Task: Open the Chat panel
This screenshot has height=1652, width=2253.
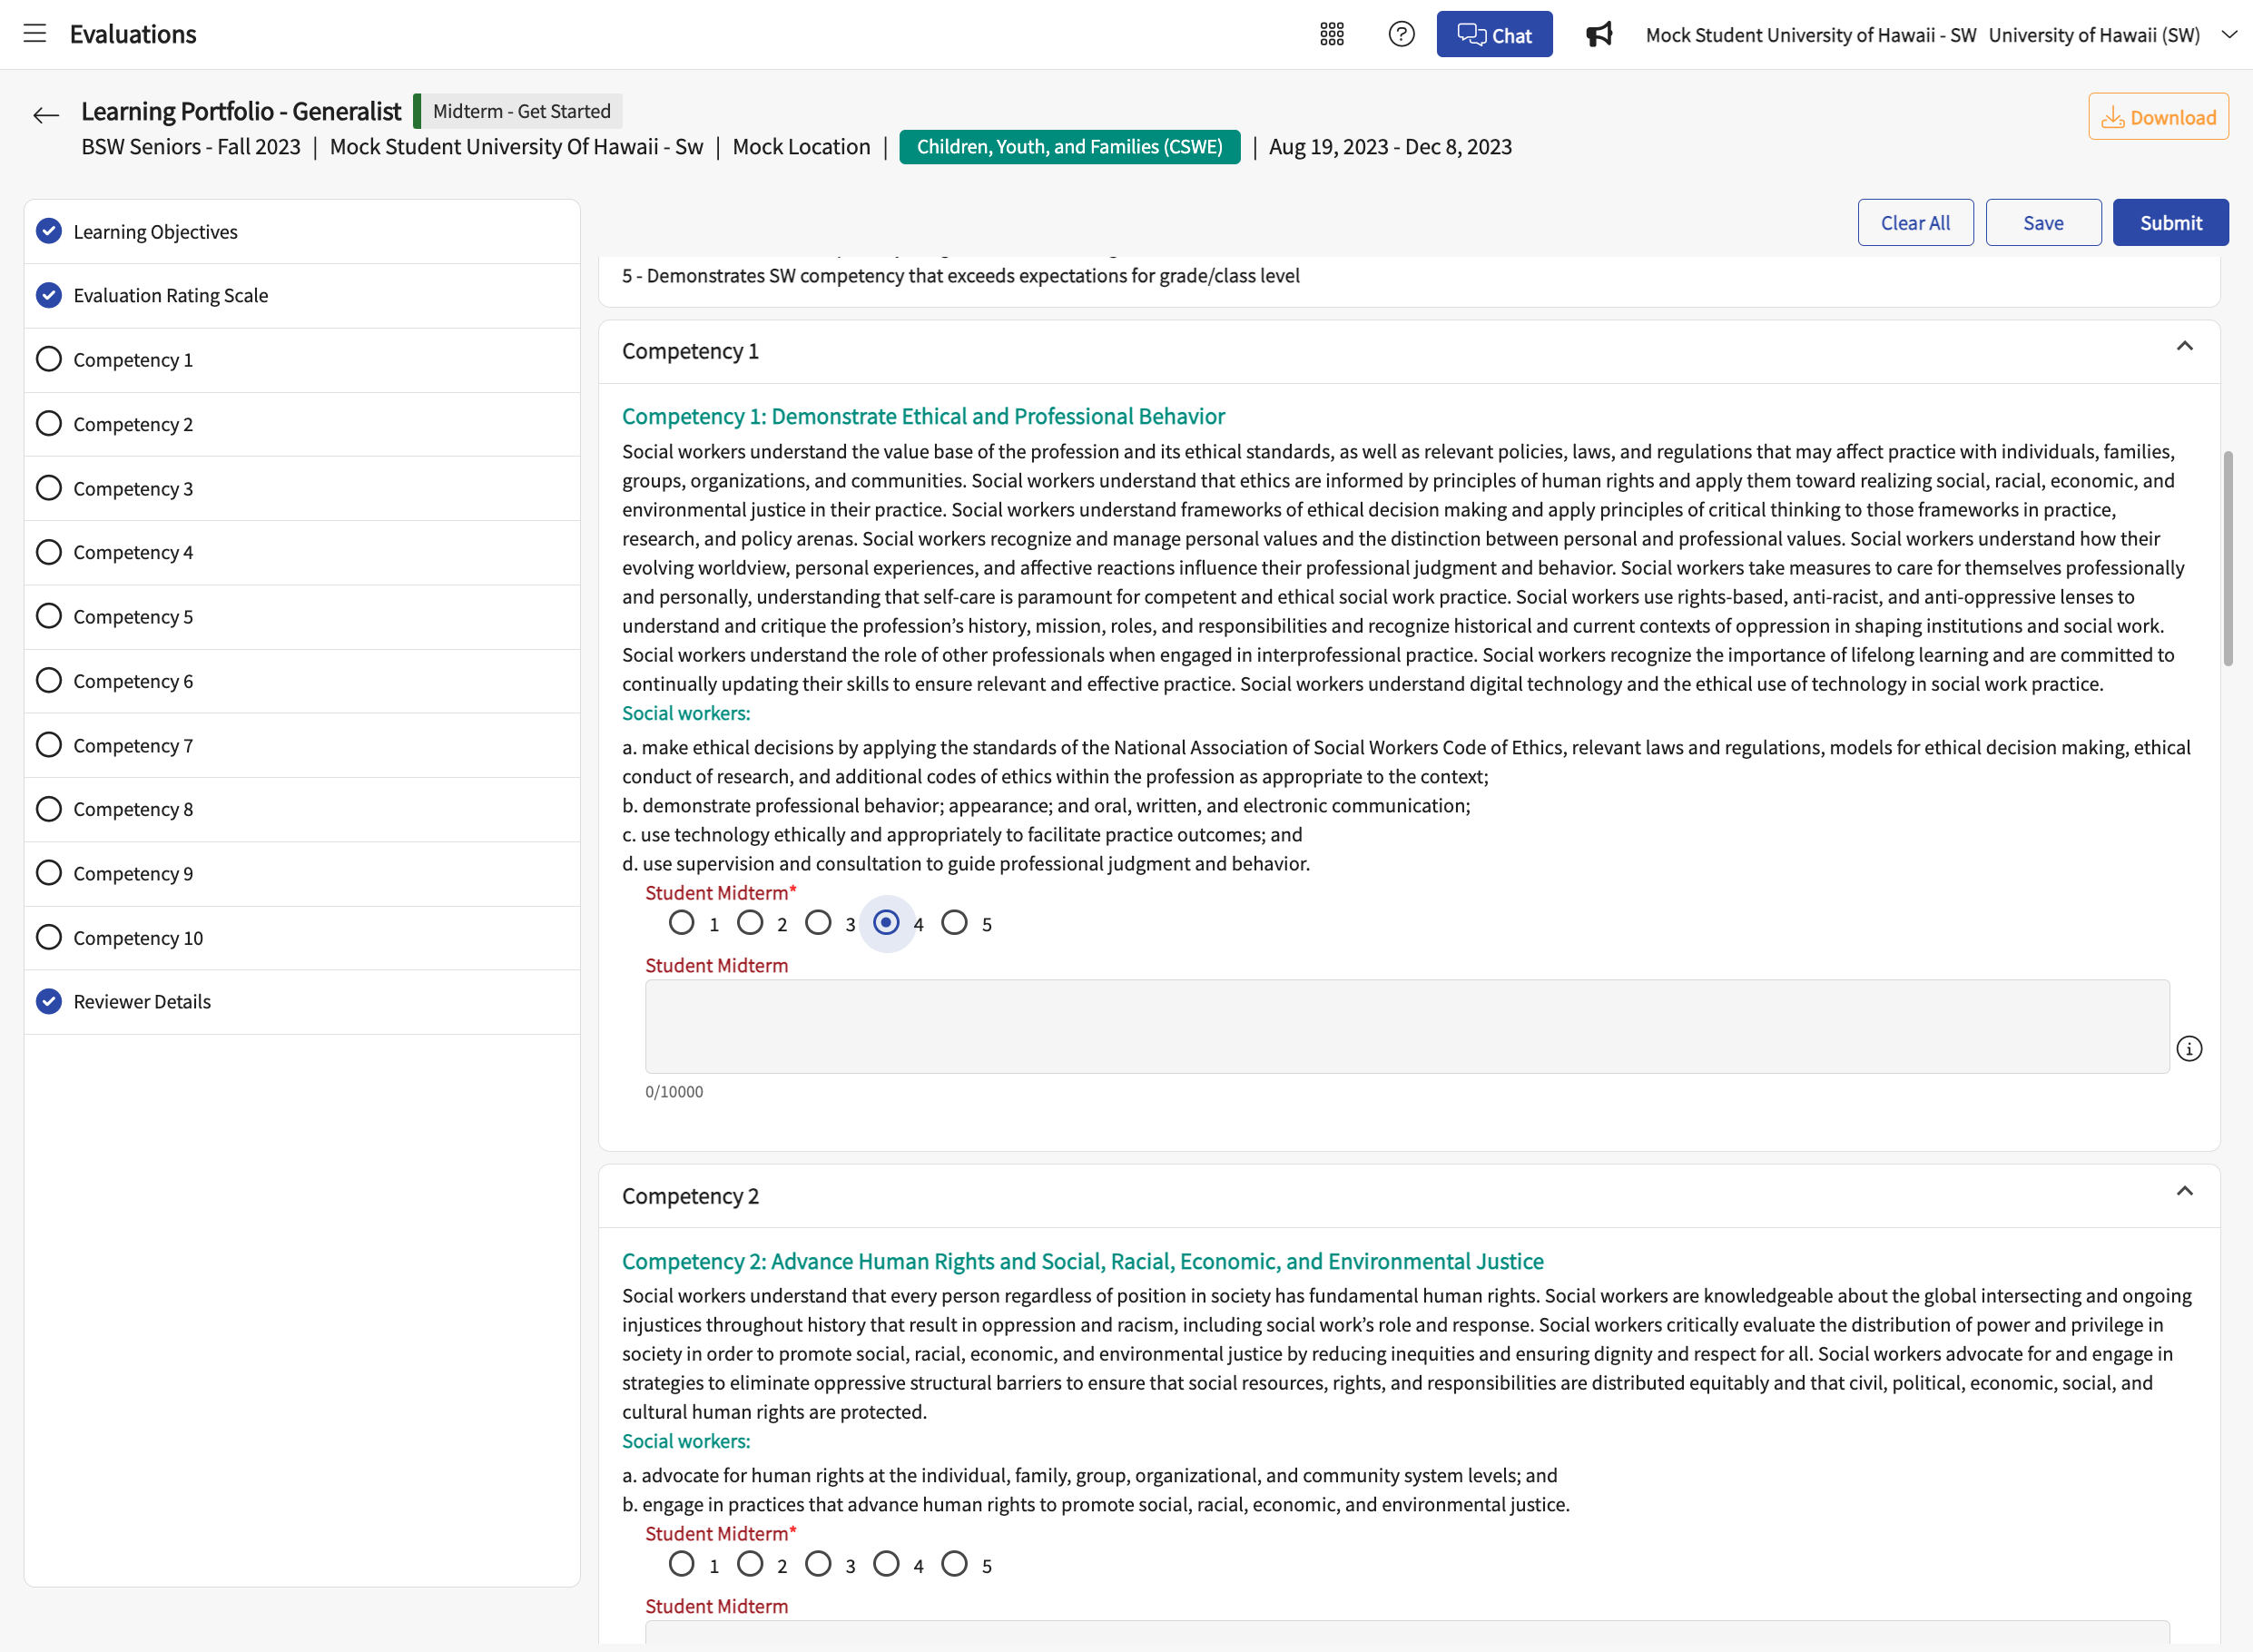Action: tap(1494, 34)
